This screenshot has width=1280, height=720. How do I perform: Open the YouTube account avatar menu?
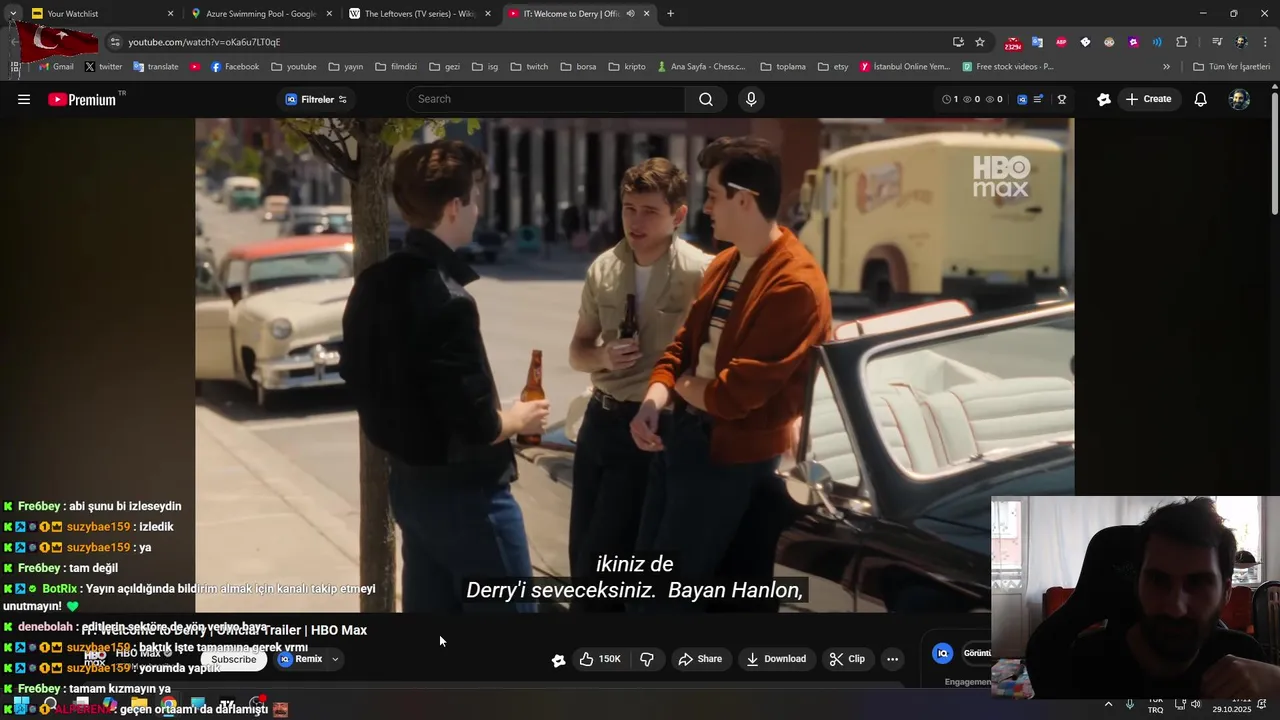click(1239, 99)
